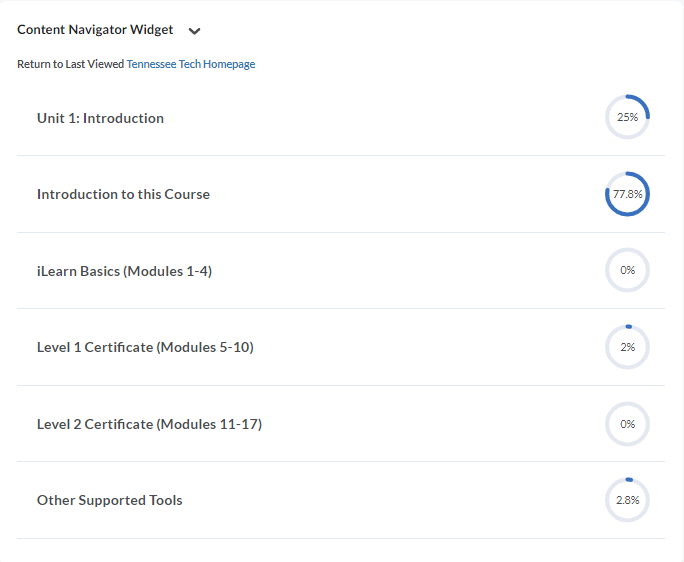The image size is (684, 562).
Task: Open Level 2 Certificate (Modules 11-17)
Action: [149, 424]
